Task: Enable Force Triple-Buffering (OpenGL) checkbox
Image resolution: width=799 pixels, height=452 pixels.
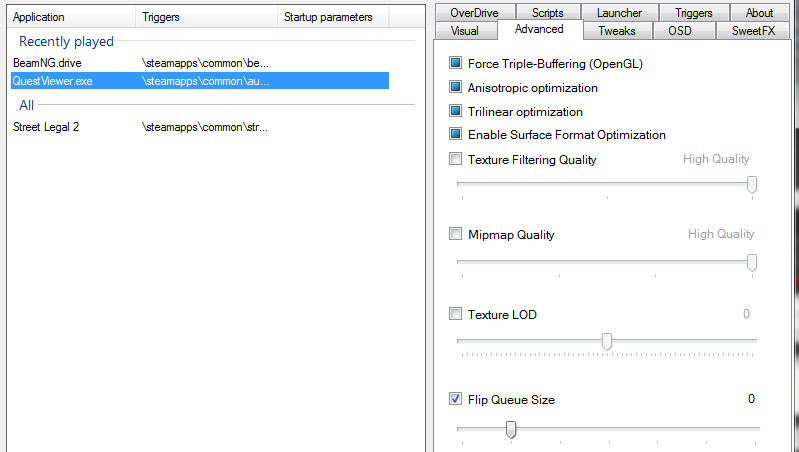Action: (456, 64)
